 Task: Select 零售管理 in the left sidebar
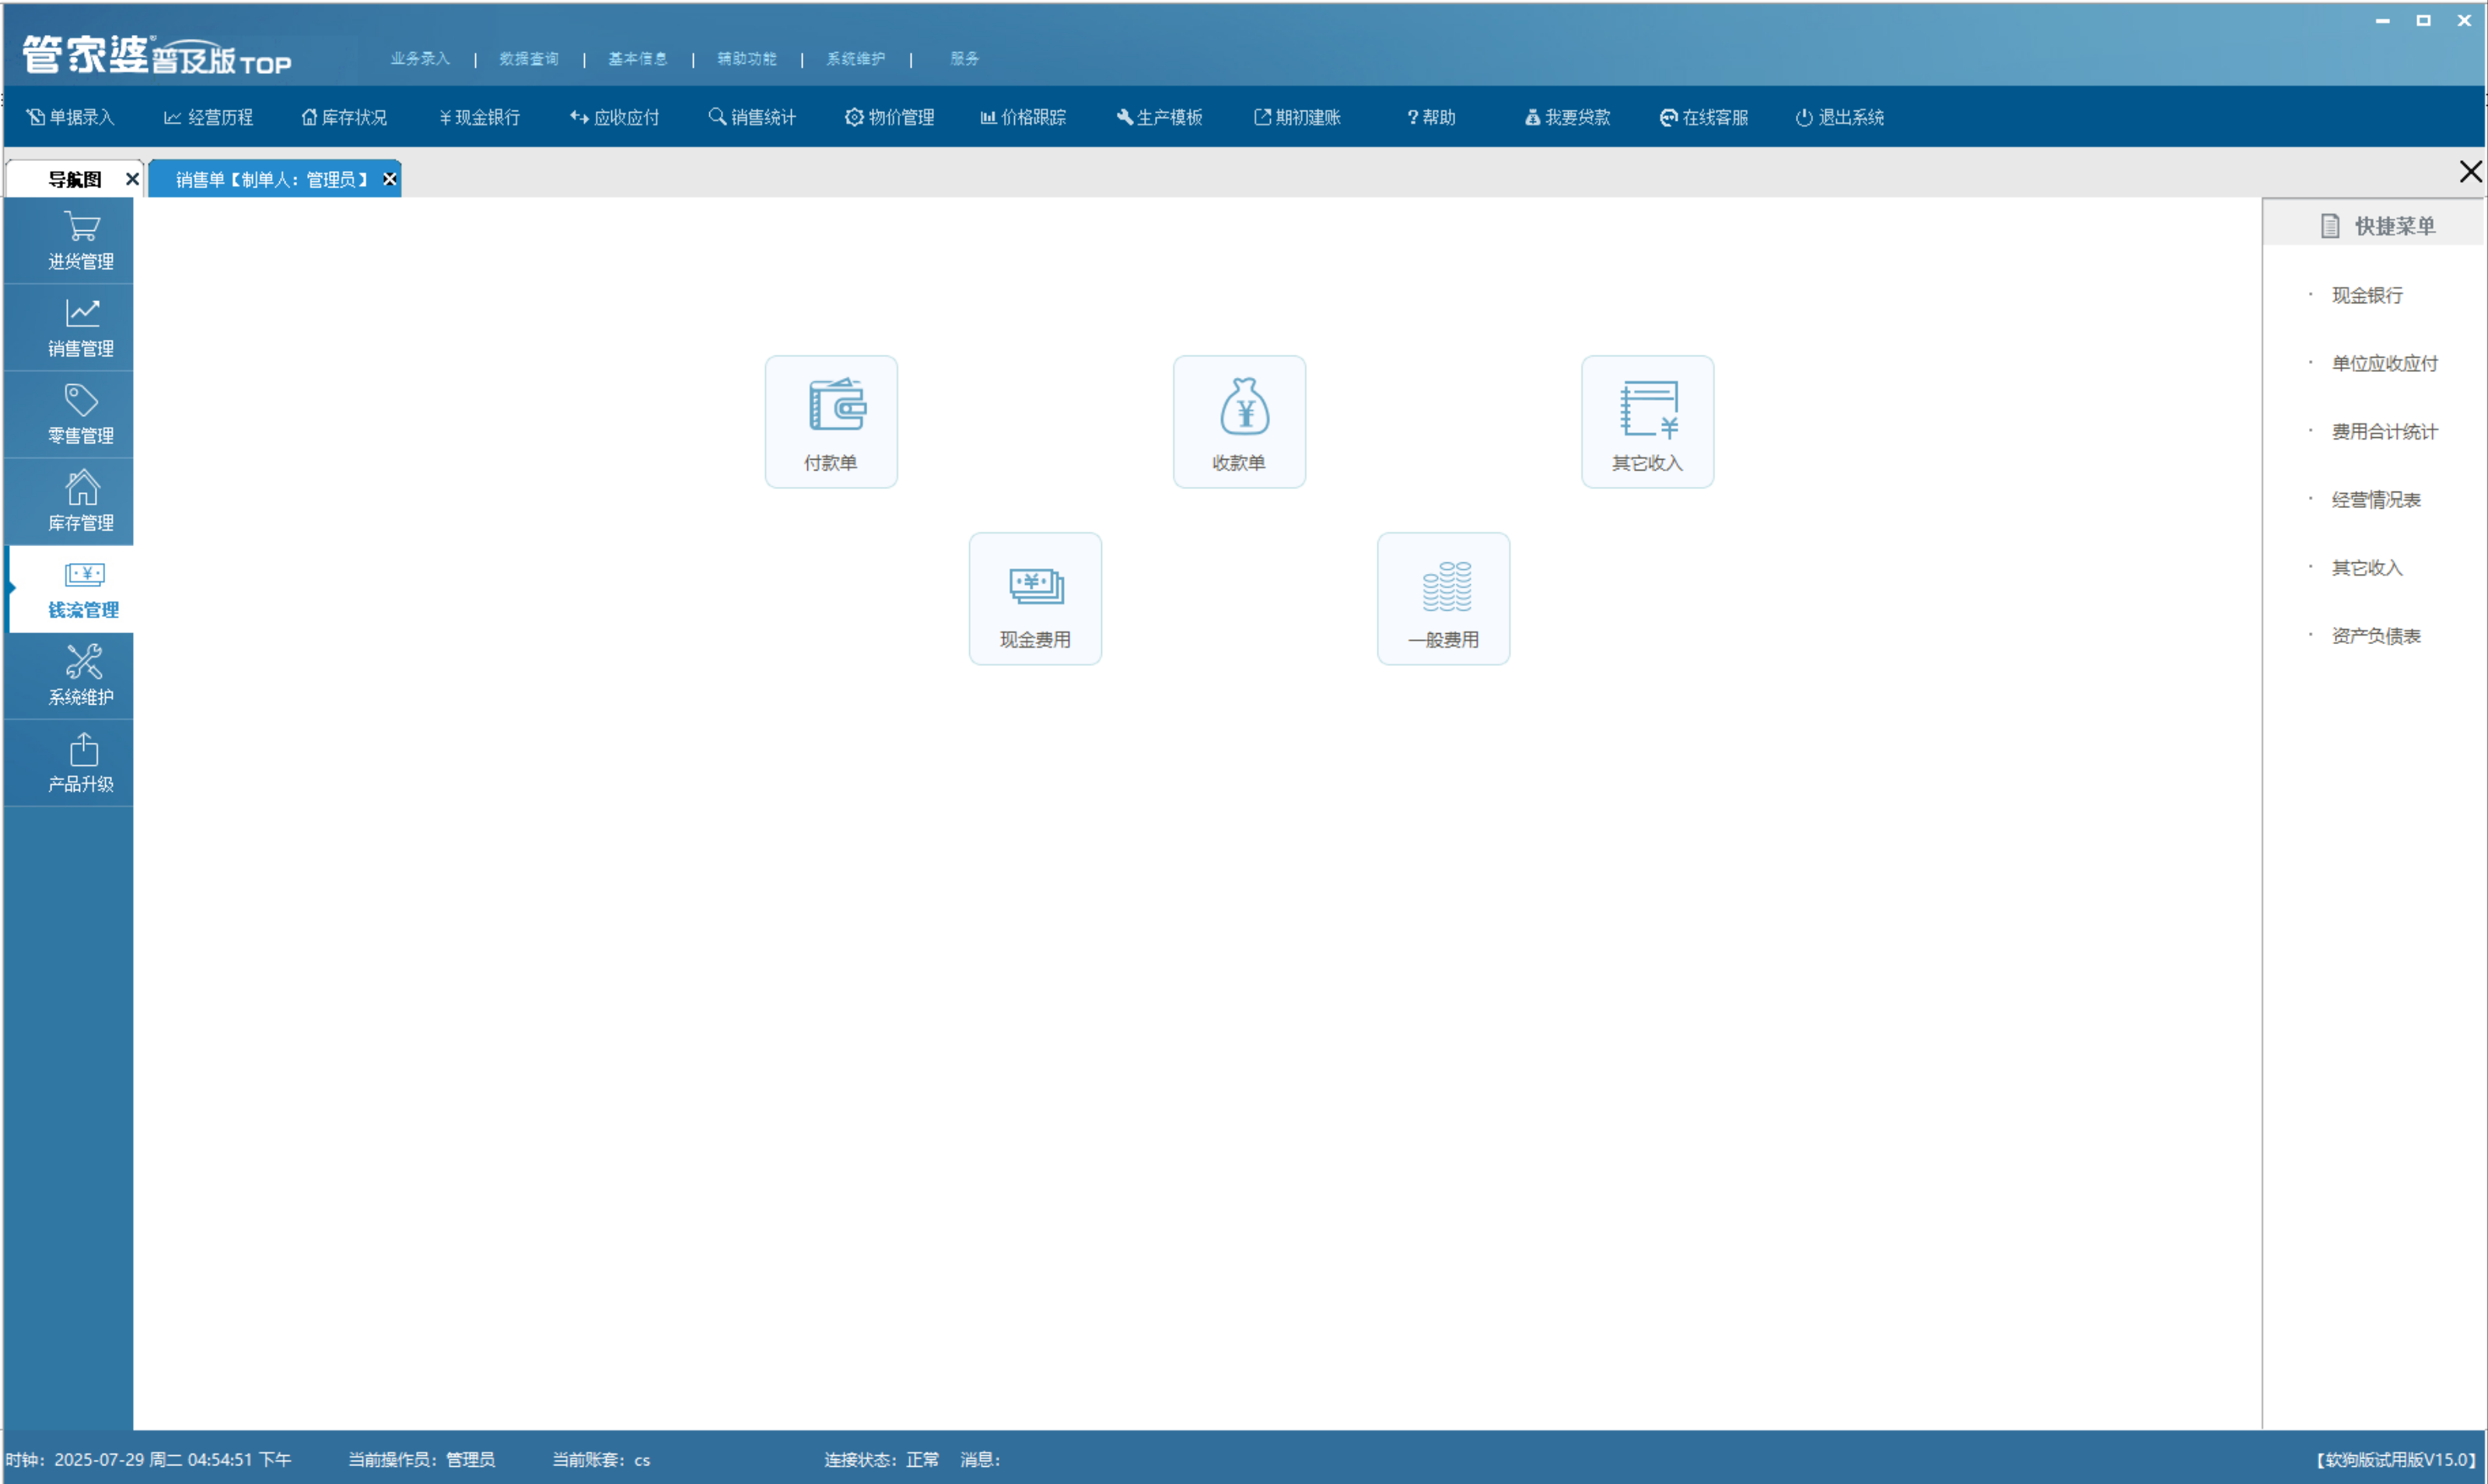[x=69, y=415]
